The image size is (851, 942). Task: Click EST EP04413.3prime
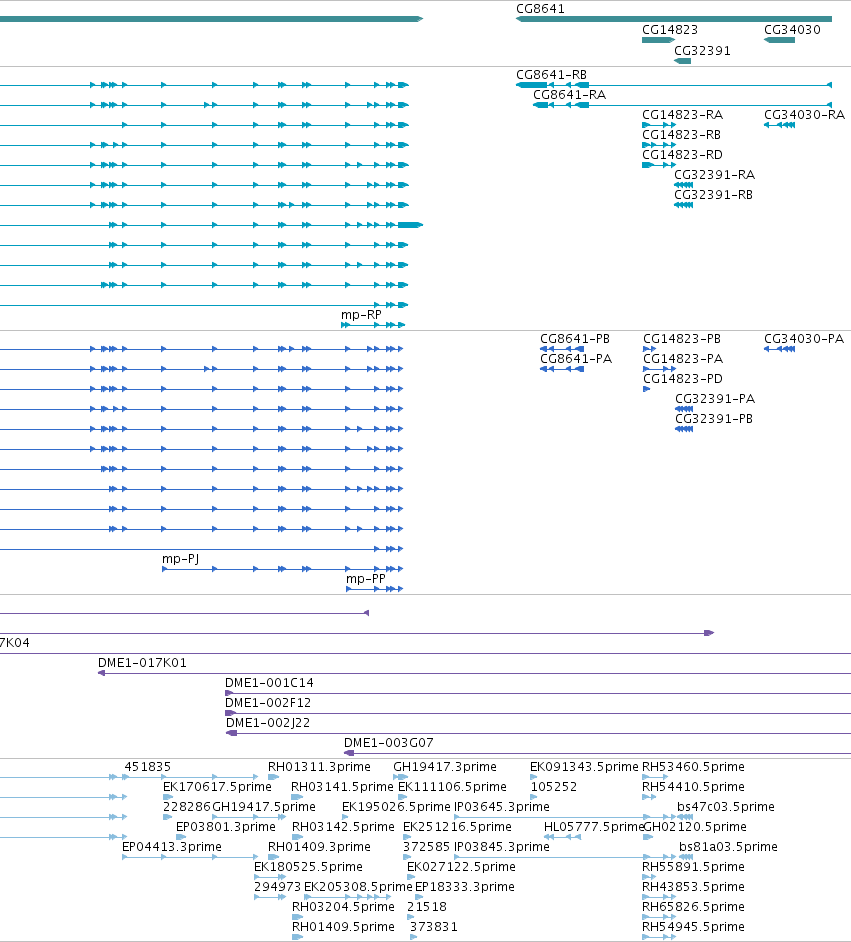[171, 847]
